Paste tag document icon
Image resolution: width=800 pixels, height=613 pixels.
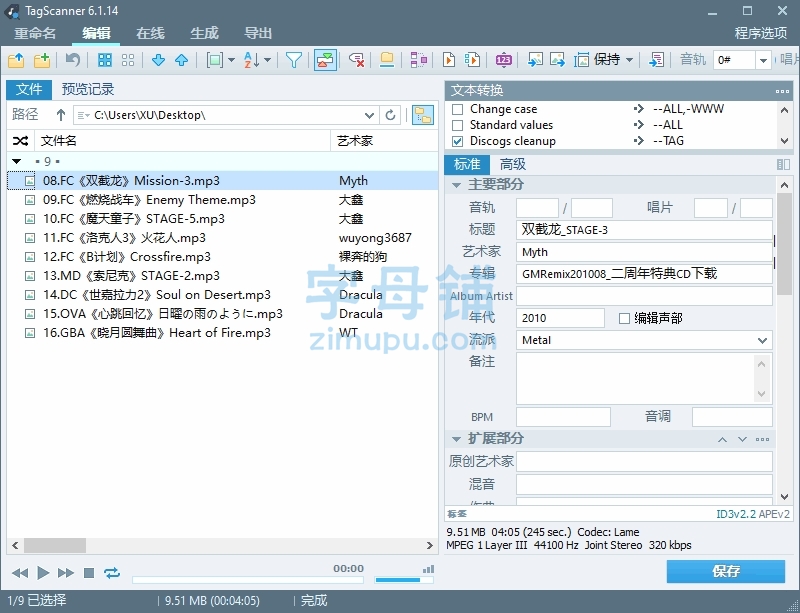(x=472, y=60)
